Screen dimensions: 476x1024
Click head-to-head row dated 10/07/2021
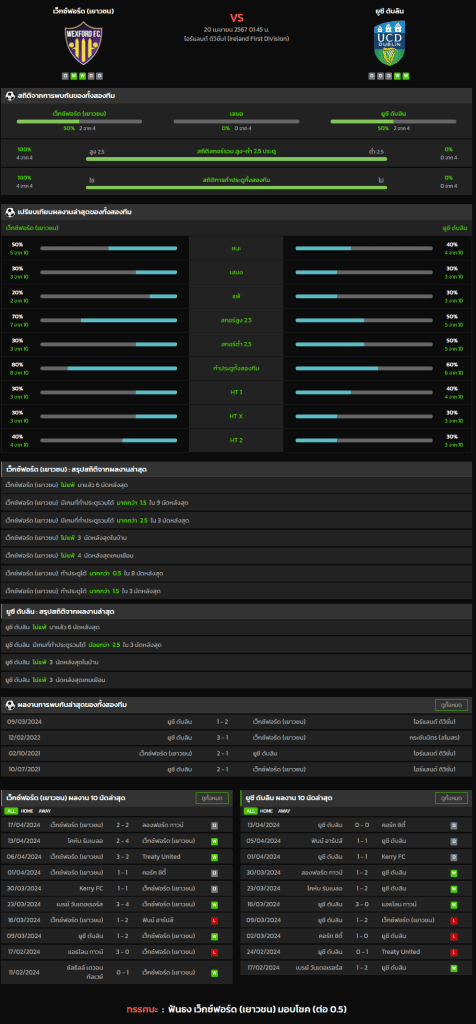236,769
